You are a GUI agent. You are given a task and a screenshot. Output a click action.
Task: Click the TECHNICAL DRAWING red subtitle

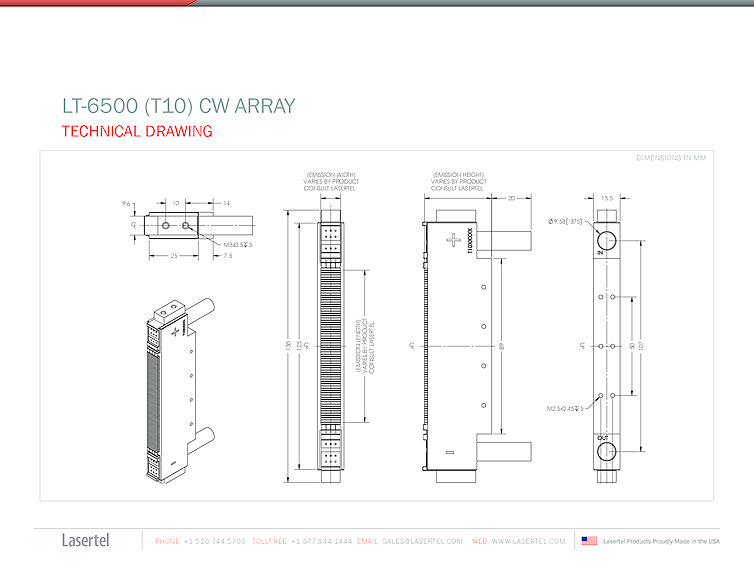(137, 131)
